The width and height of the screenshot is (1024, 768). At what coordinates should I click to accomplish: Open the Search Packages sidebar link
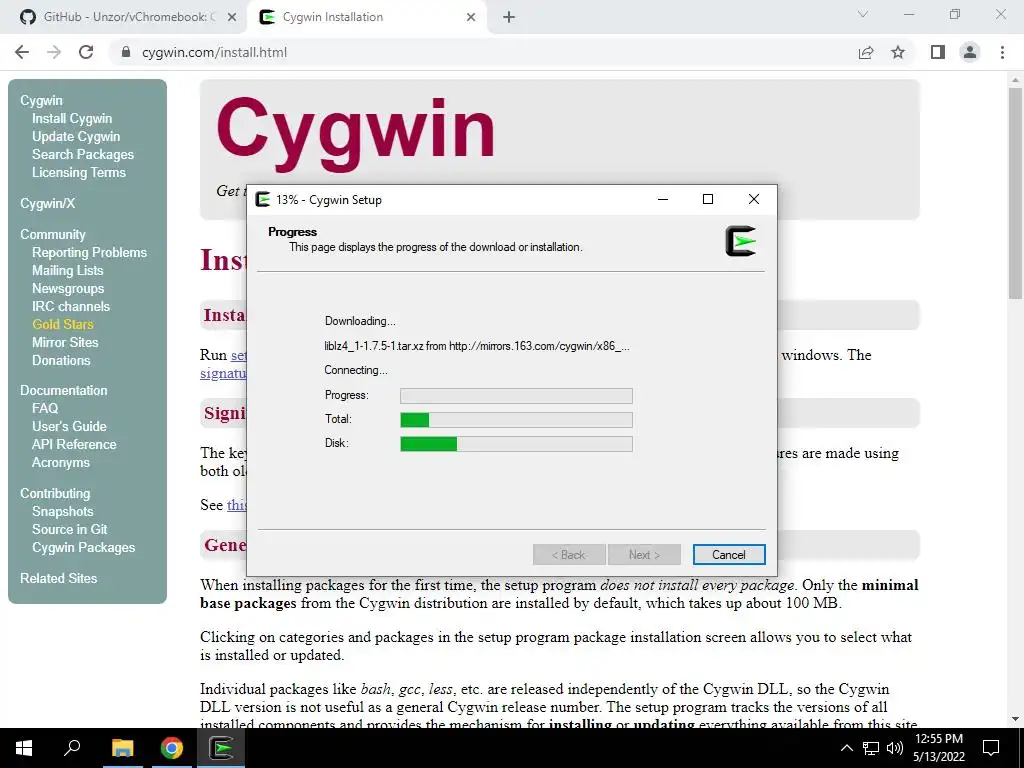coord(83,154)
